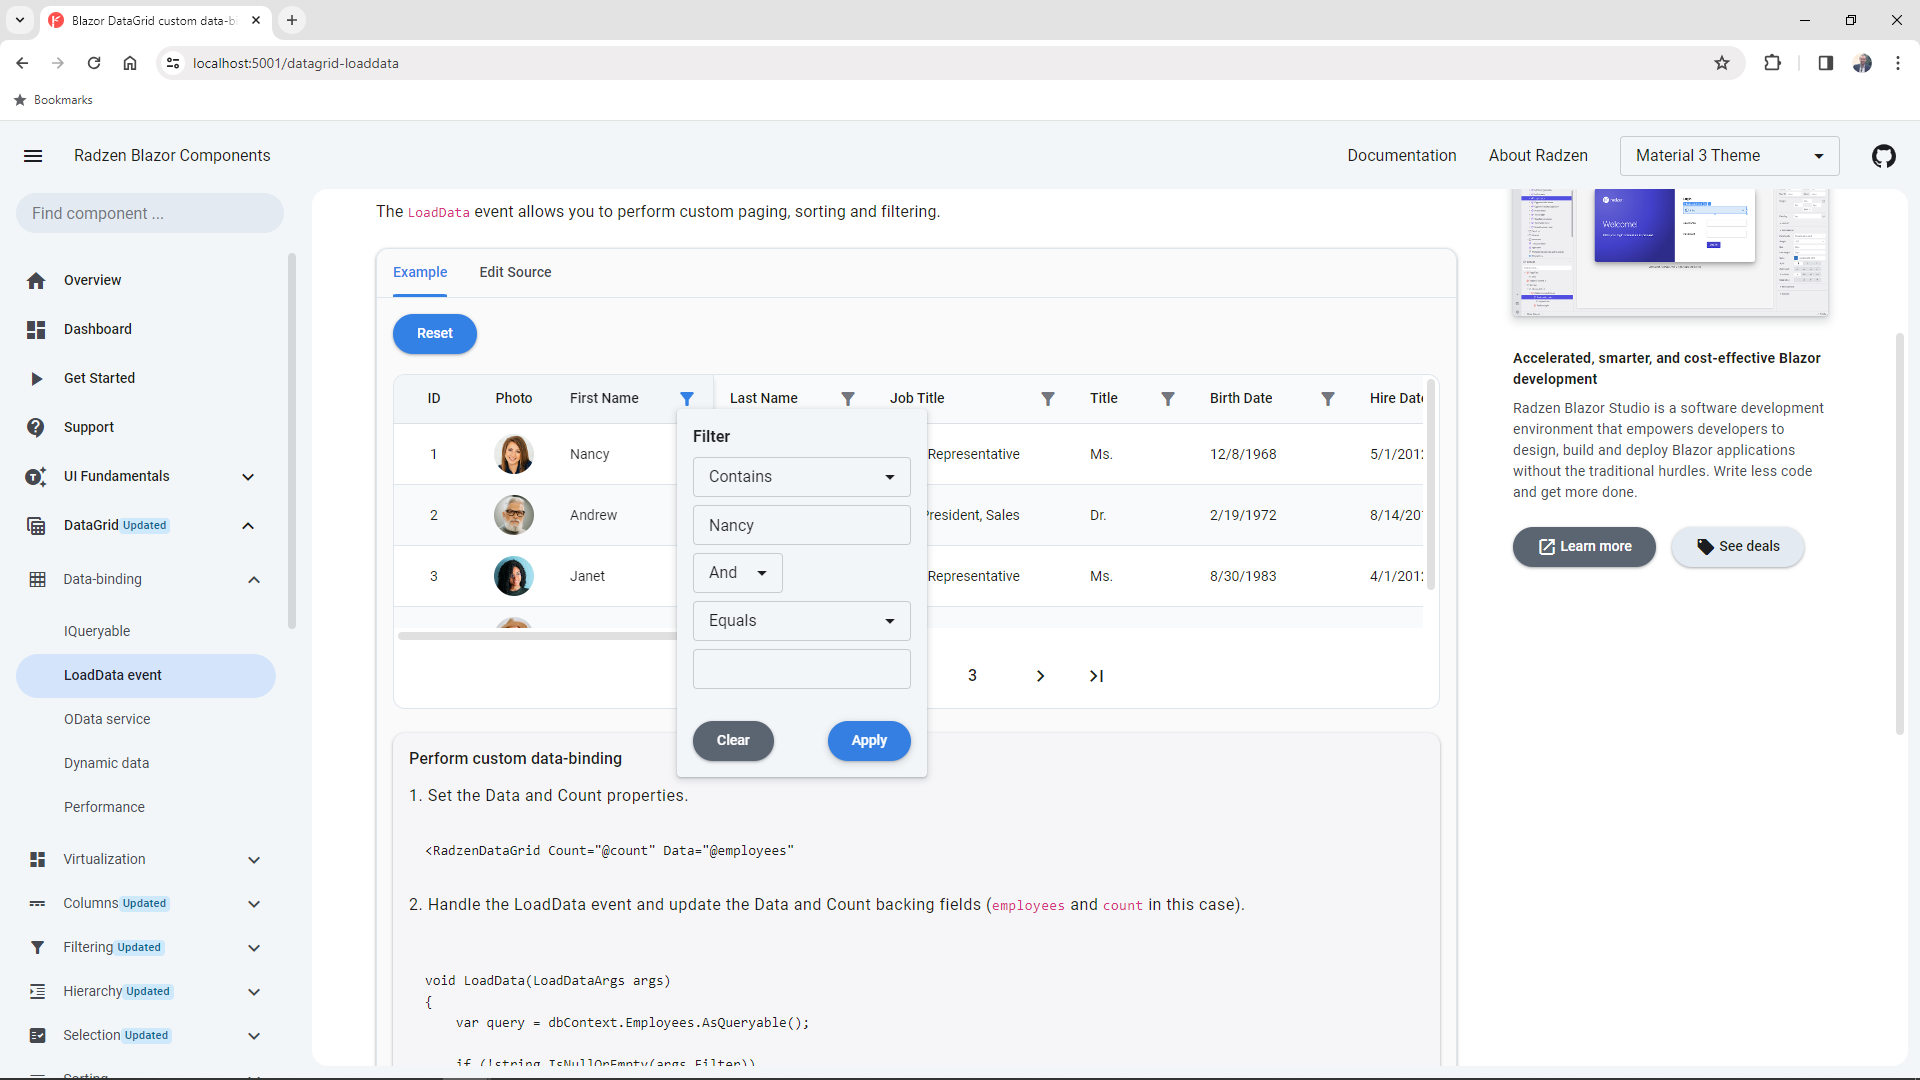Open the And logical operator dropdown
This screenshot has width=1920, height=1080.
(737, 573)
